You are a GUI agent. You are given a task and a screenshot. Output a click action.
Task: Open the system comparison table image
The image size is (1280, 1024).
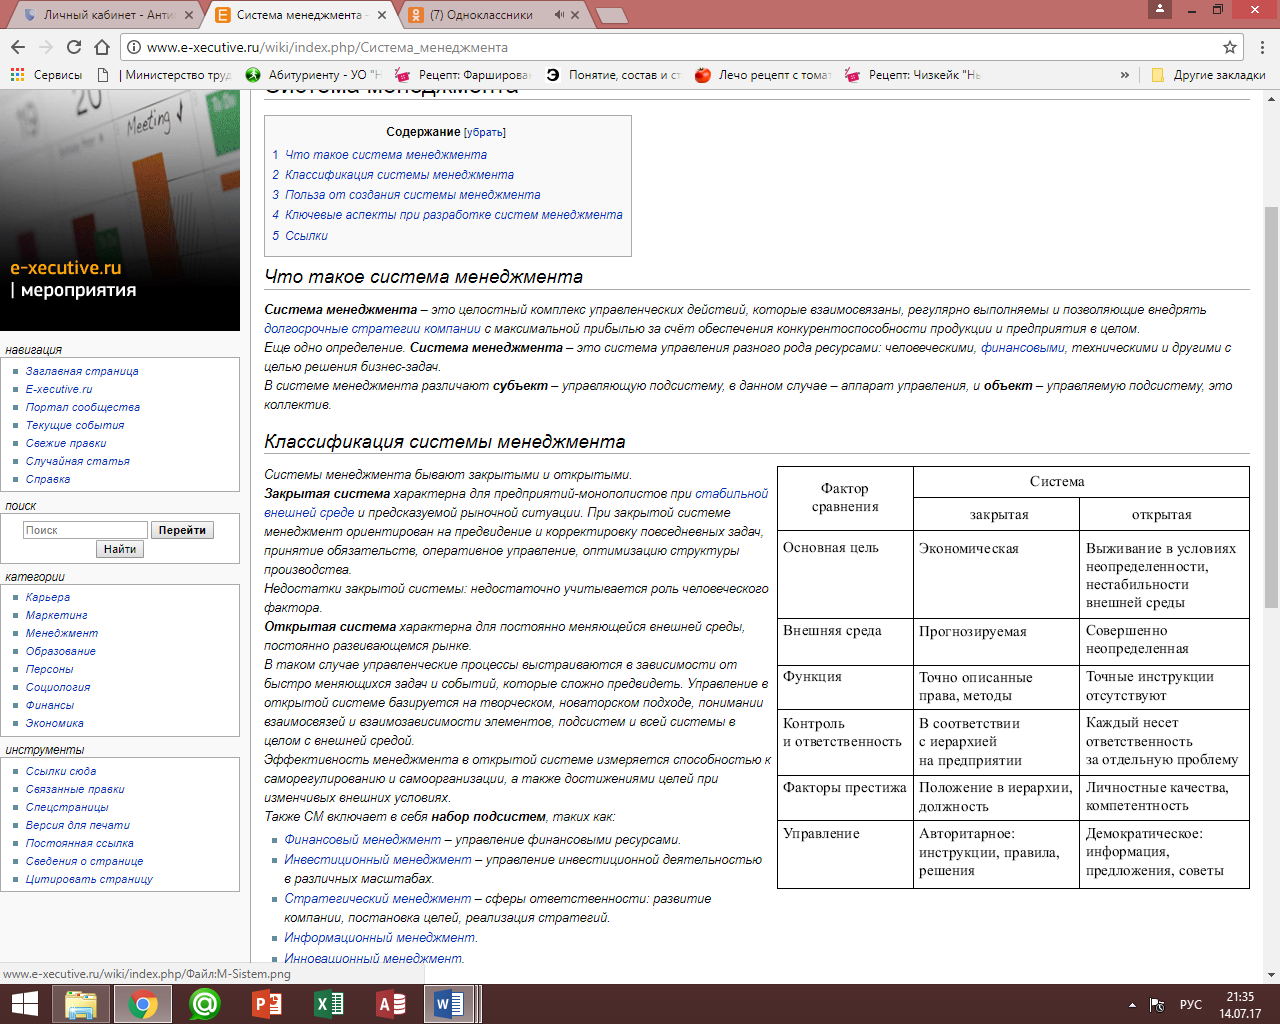(x=1013, y=677)
